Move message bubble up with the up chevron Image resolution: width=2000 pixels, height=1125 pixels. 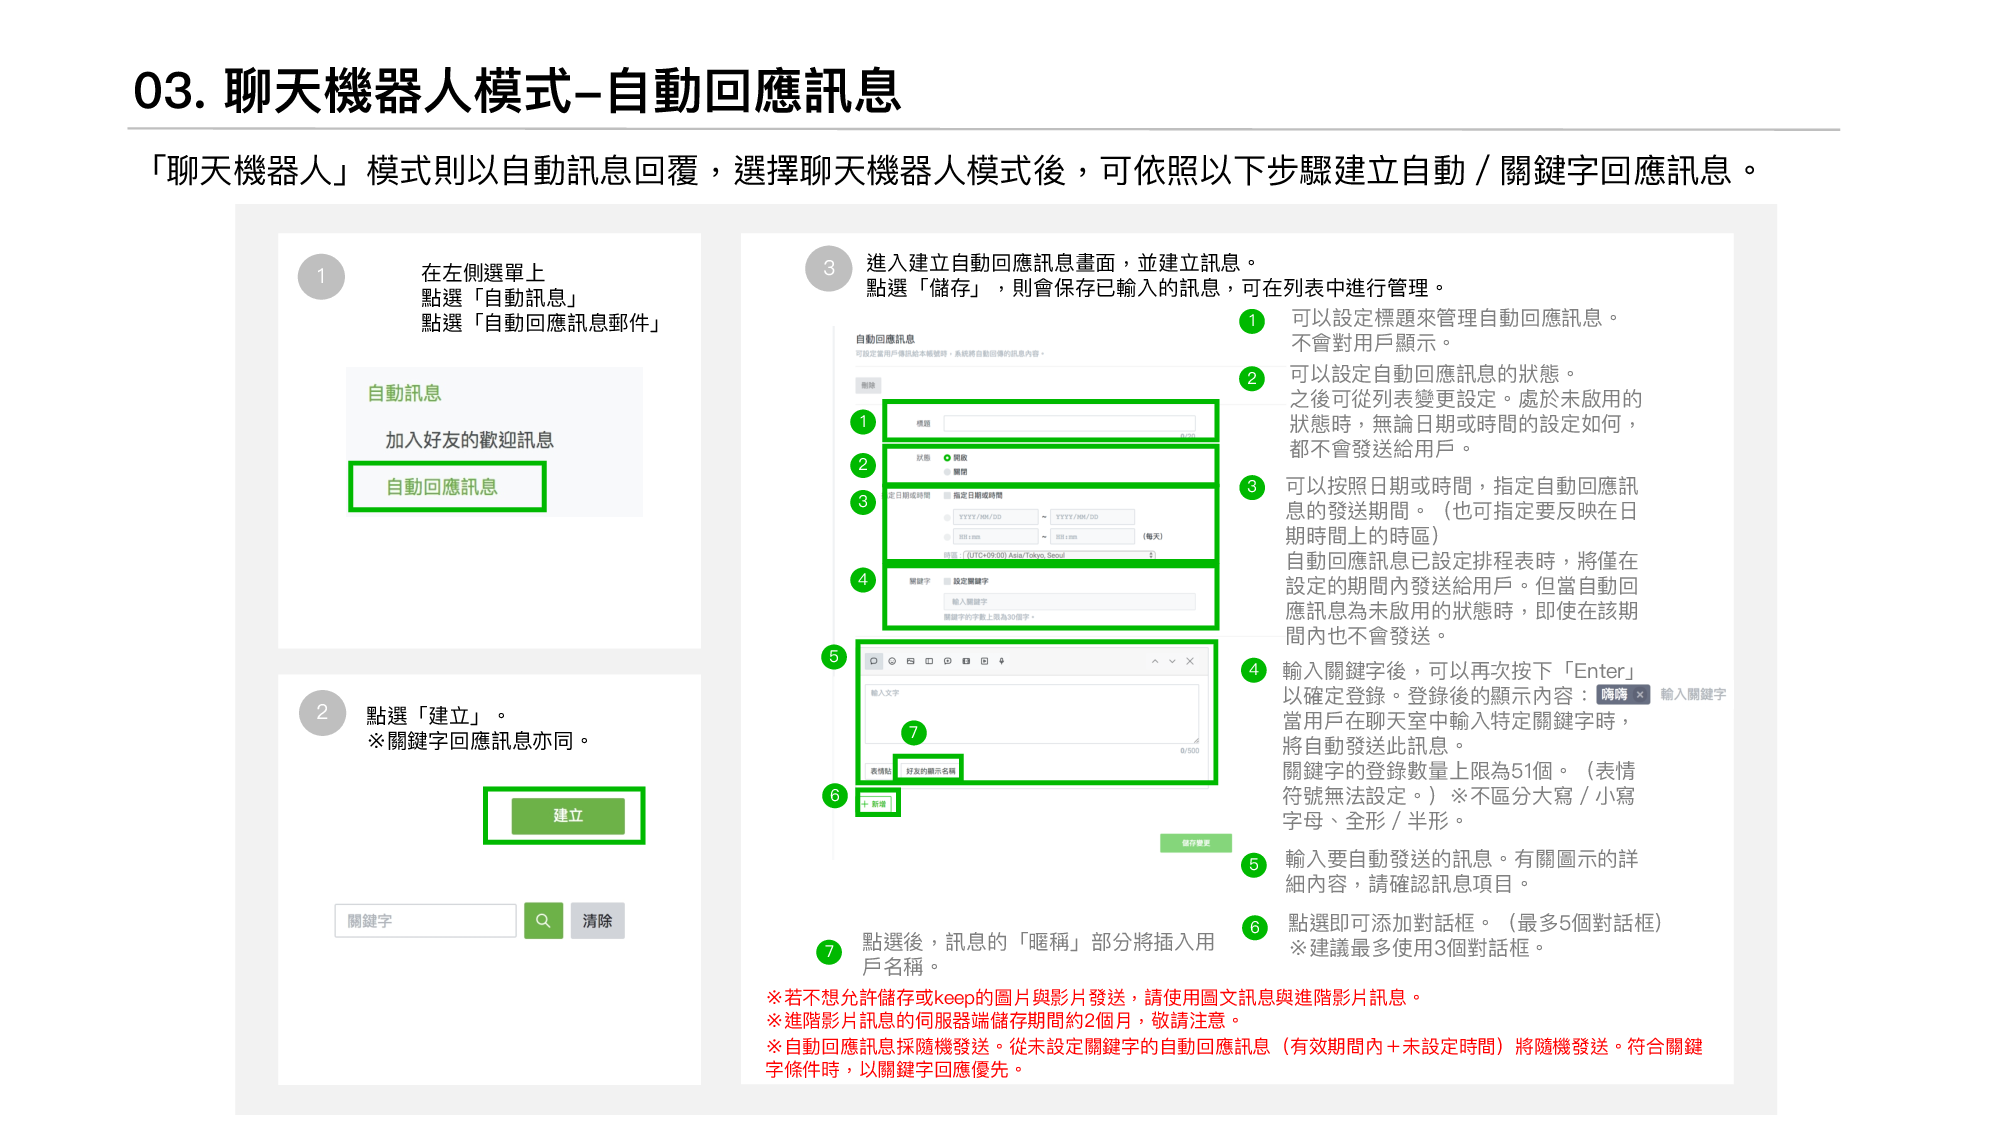[x=1155, y=661]
